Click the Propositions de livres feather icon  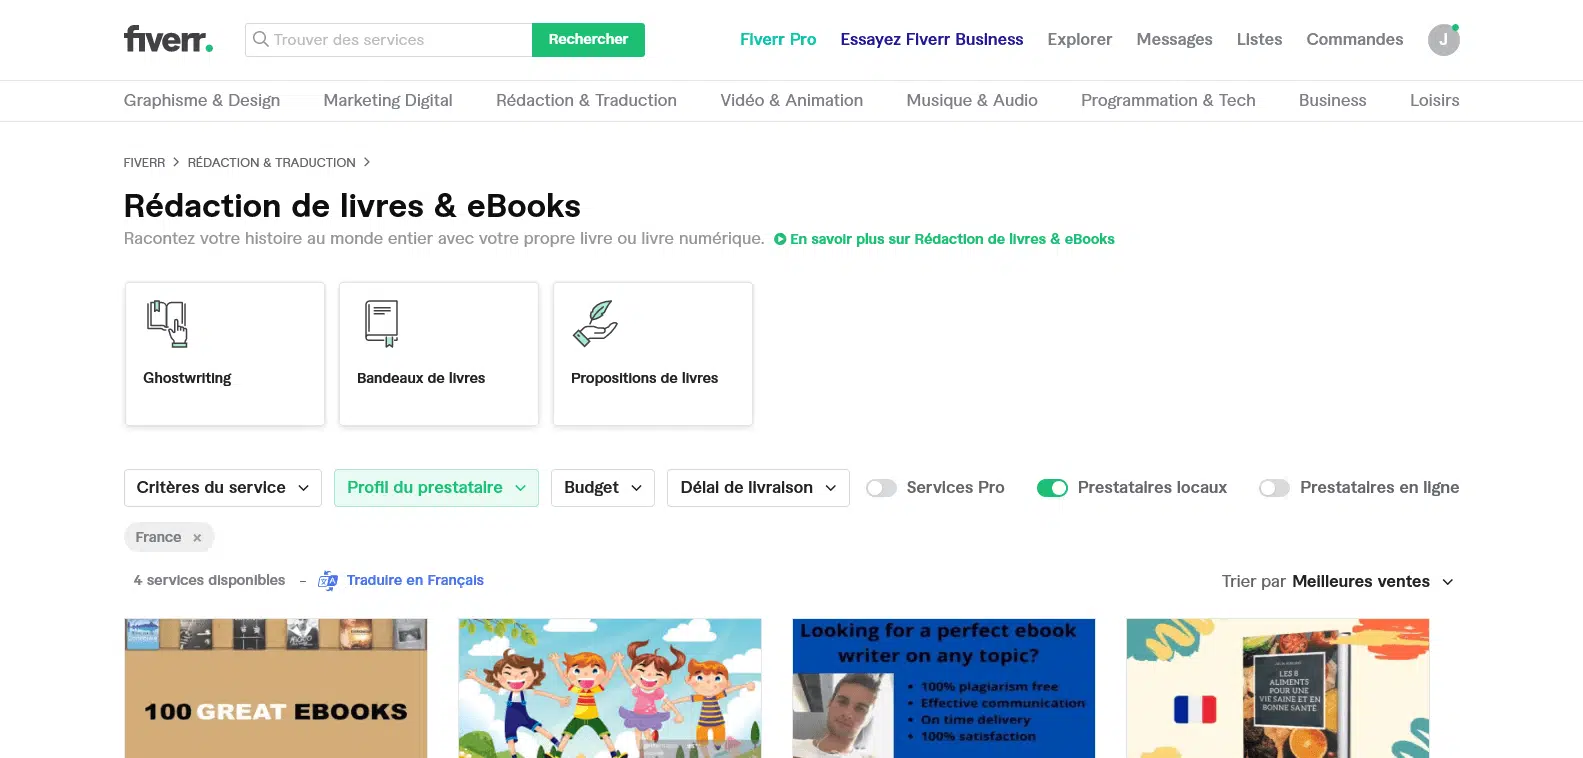click(x=595, y=324)
